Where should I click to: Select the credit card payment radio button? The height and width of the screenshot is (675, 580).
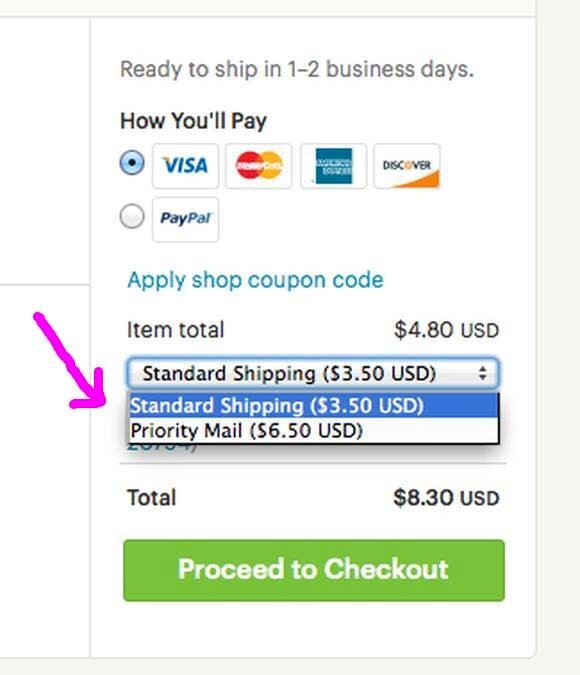coord(132,163)
